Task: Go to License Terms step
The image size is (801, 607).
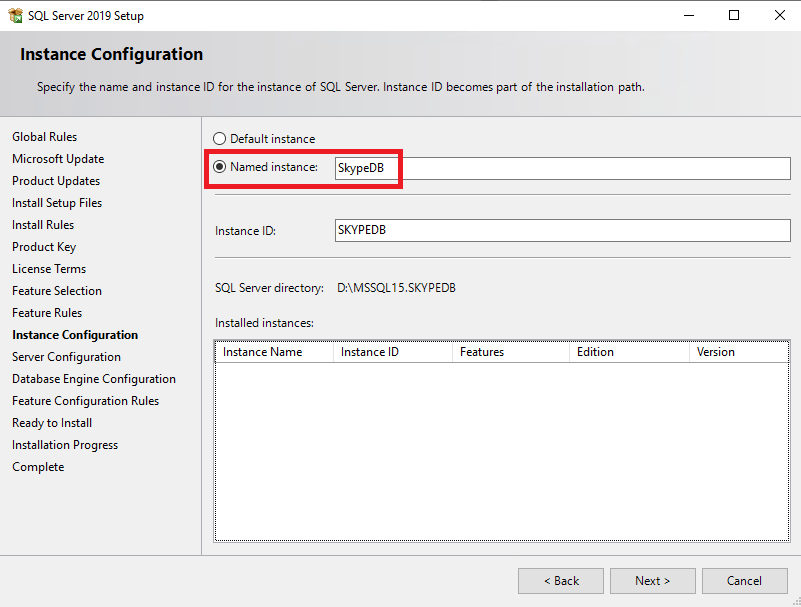Action: [49, 269]
